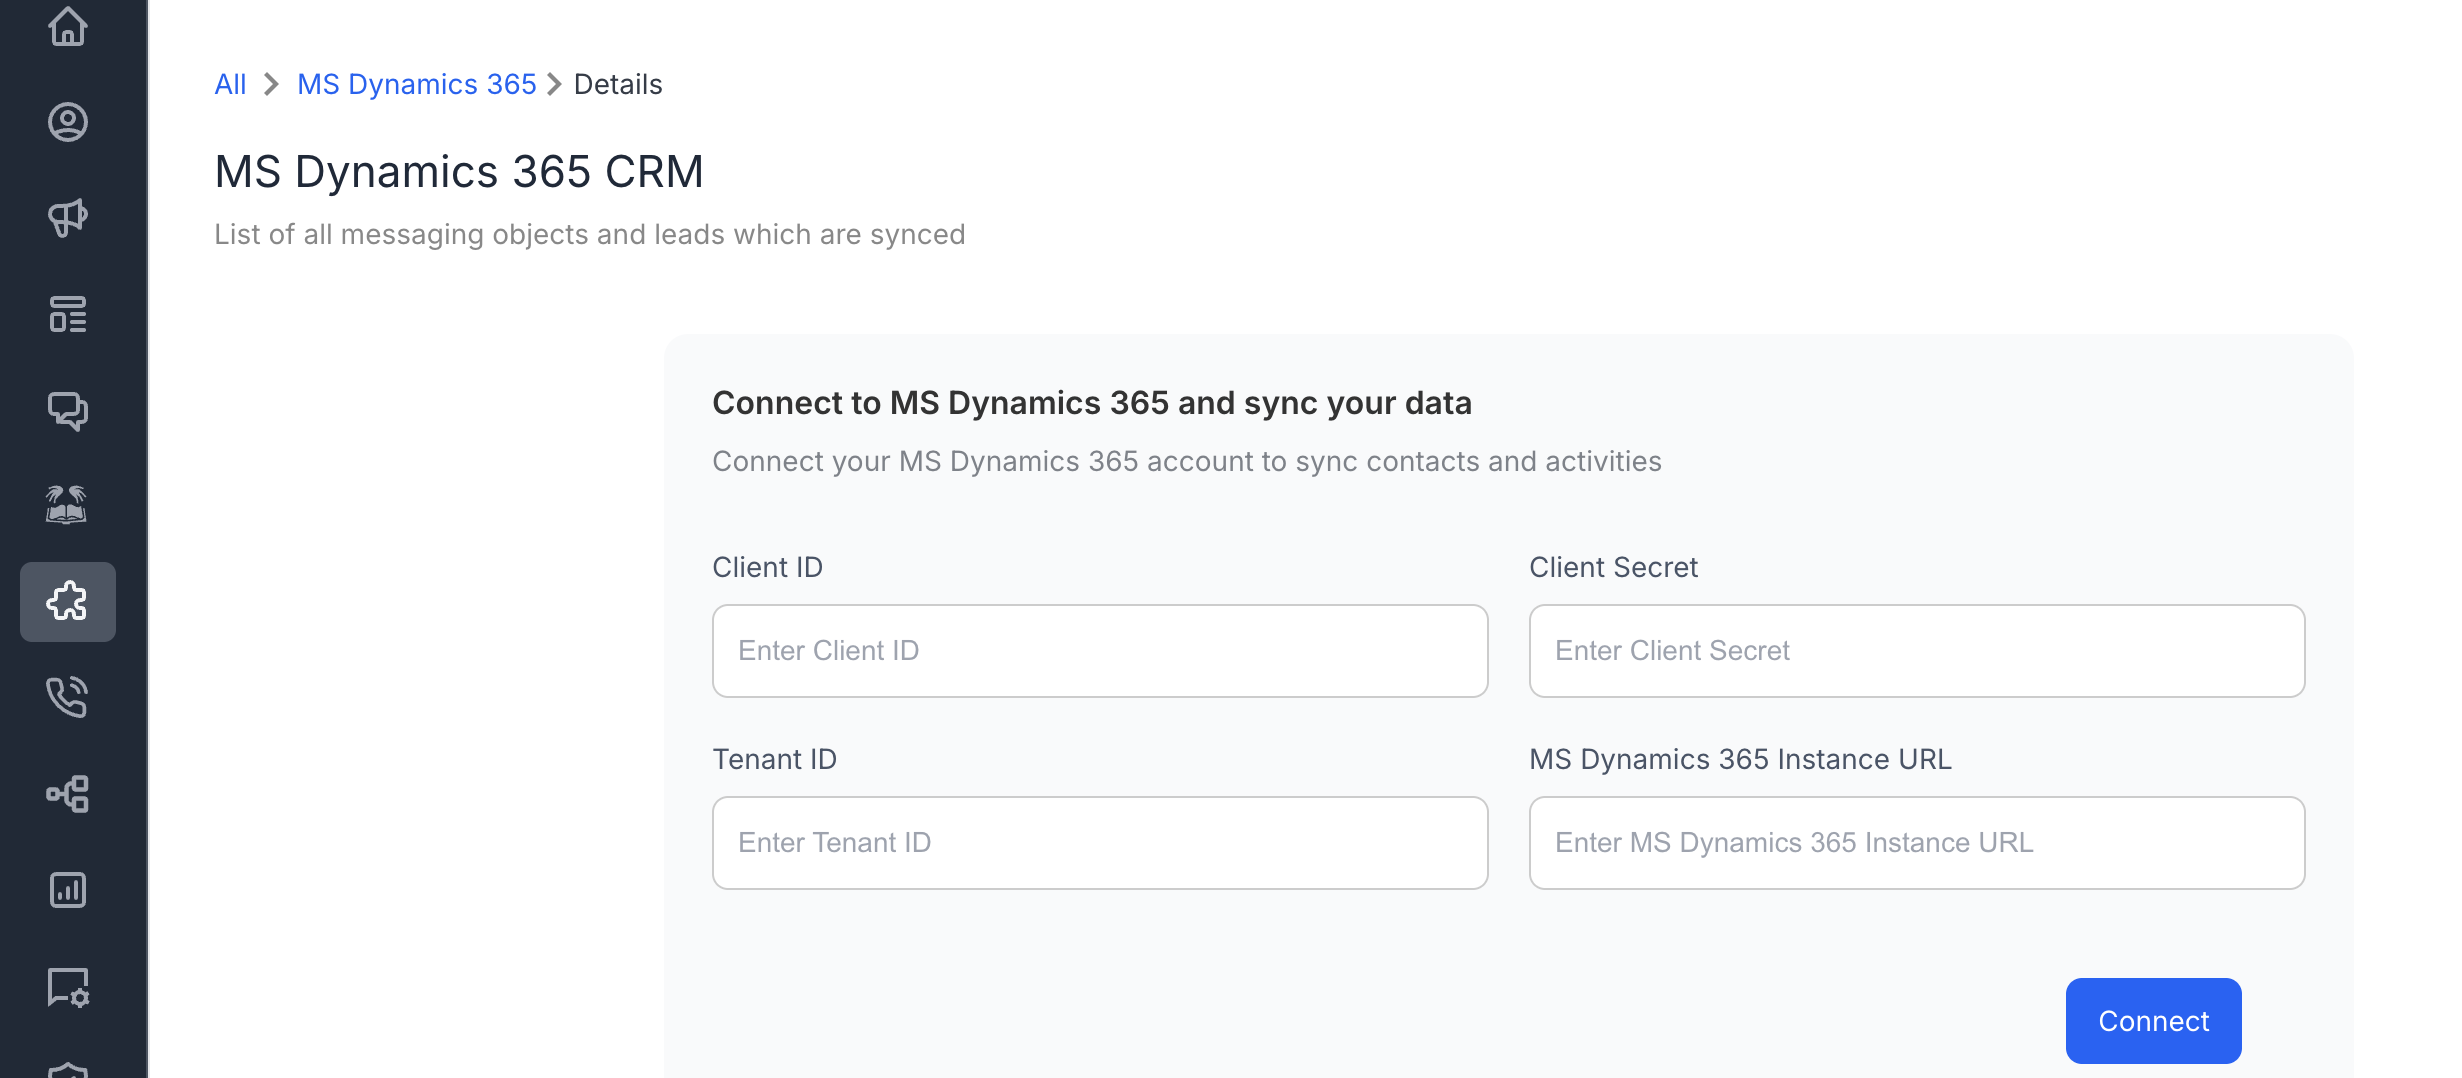
Task: Focus the Enter Client ID field
Action: click(x=1100, y=651)
